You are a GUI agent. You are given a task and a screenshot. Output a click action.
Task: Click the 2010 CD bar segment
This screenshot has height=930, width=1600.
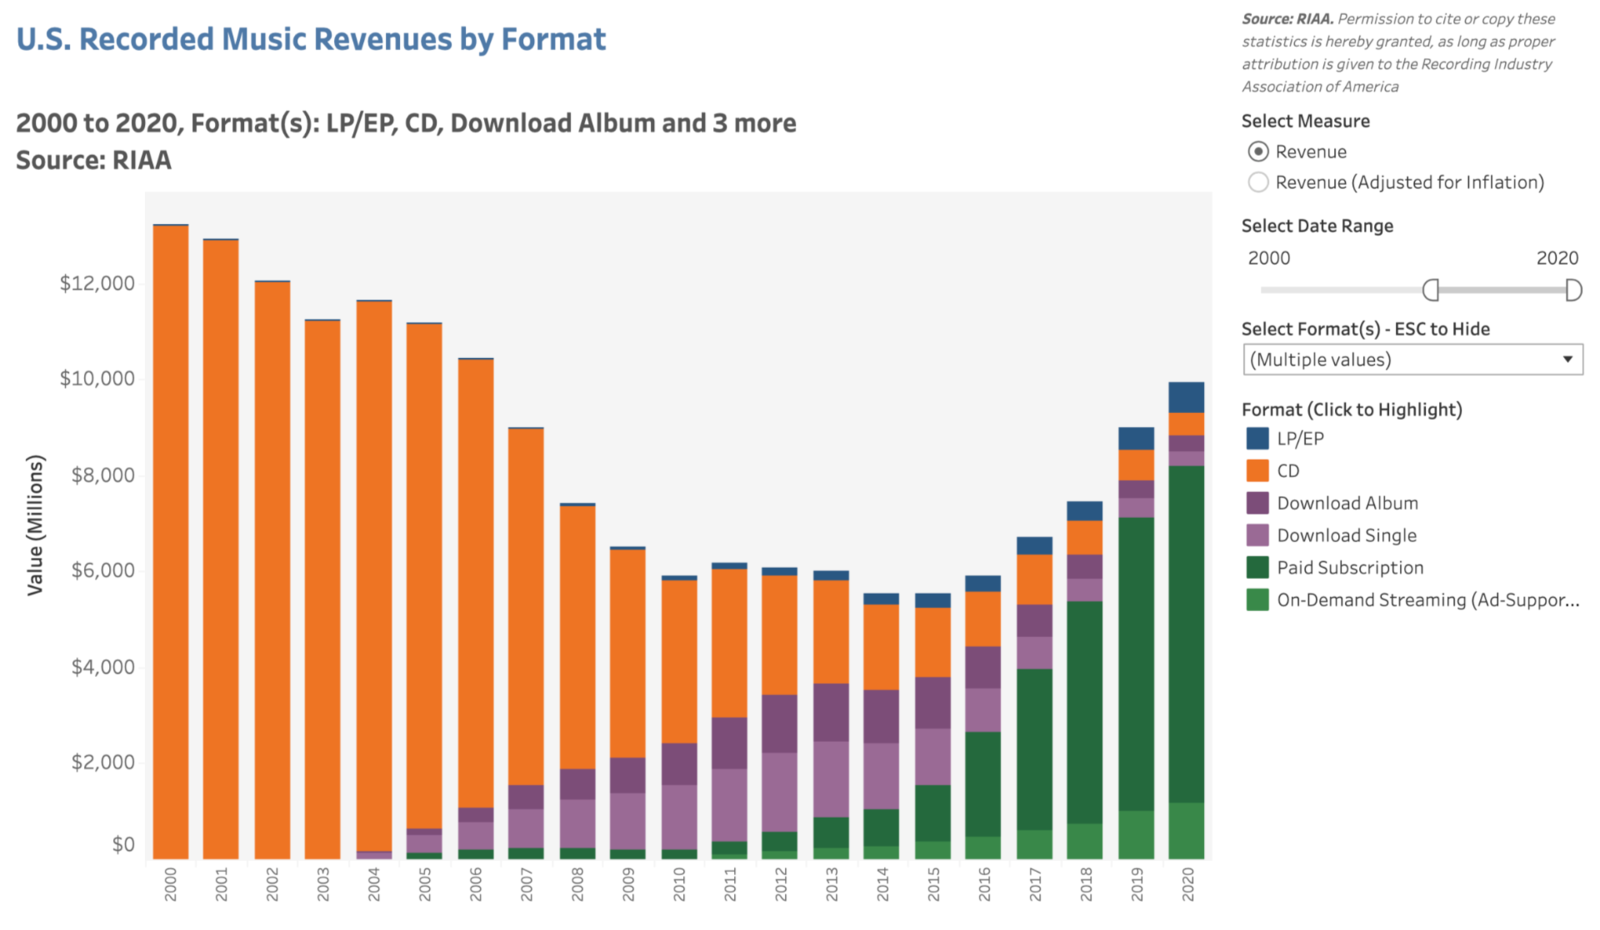click(x=679, y=662)
